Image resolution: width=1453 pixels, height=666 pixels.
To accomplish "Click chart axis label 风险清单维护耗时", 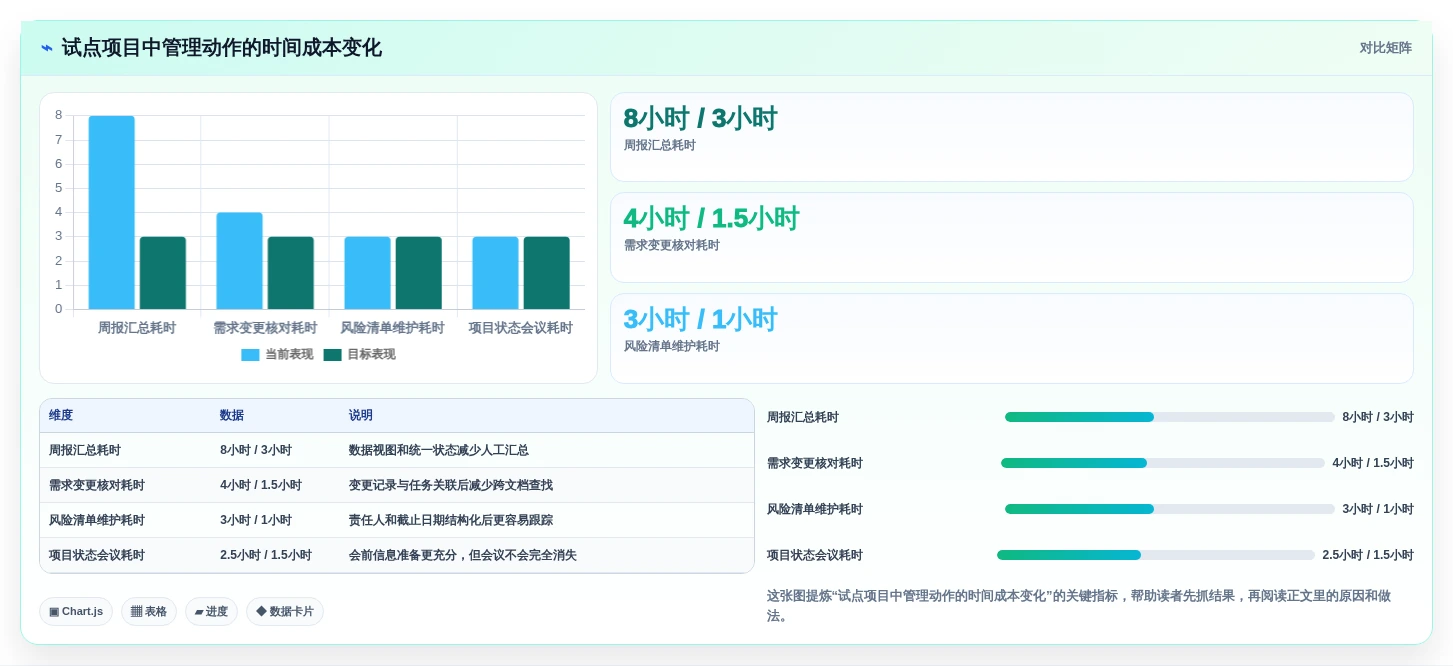I will (392, 328).
